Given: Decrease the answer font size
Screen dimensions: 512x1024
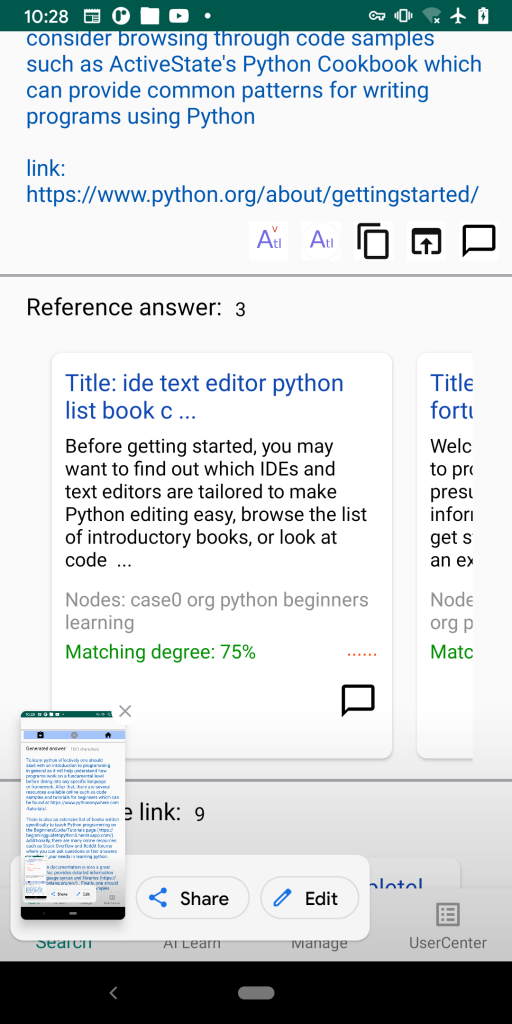Looking at the screenshot, I should (321, 241).
